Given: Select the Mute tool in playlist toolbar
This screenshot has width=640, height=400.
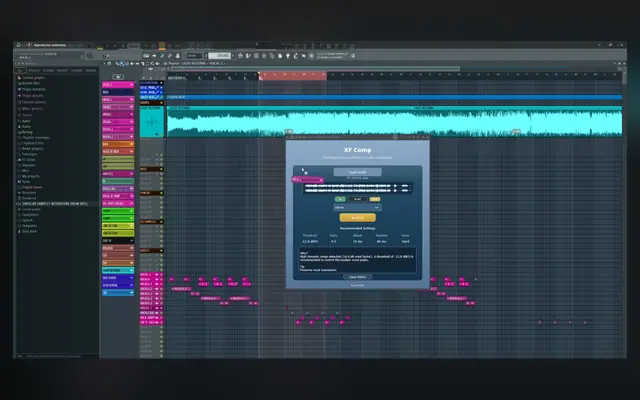Looking at the screenshot, I should 132,64.
